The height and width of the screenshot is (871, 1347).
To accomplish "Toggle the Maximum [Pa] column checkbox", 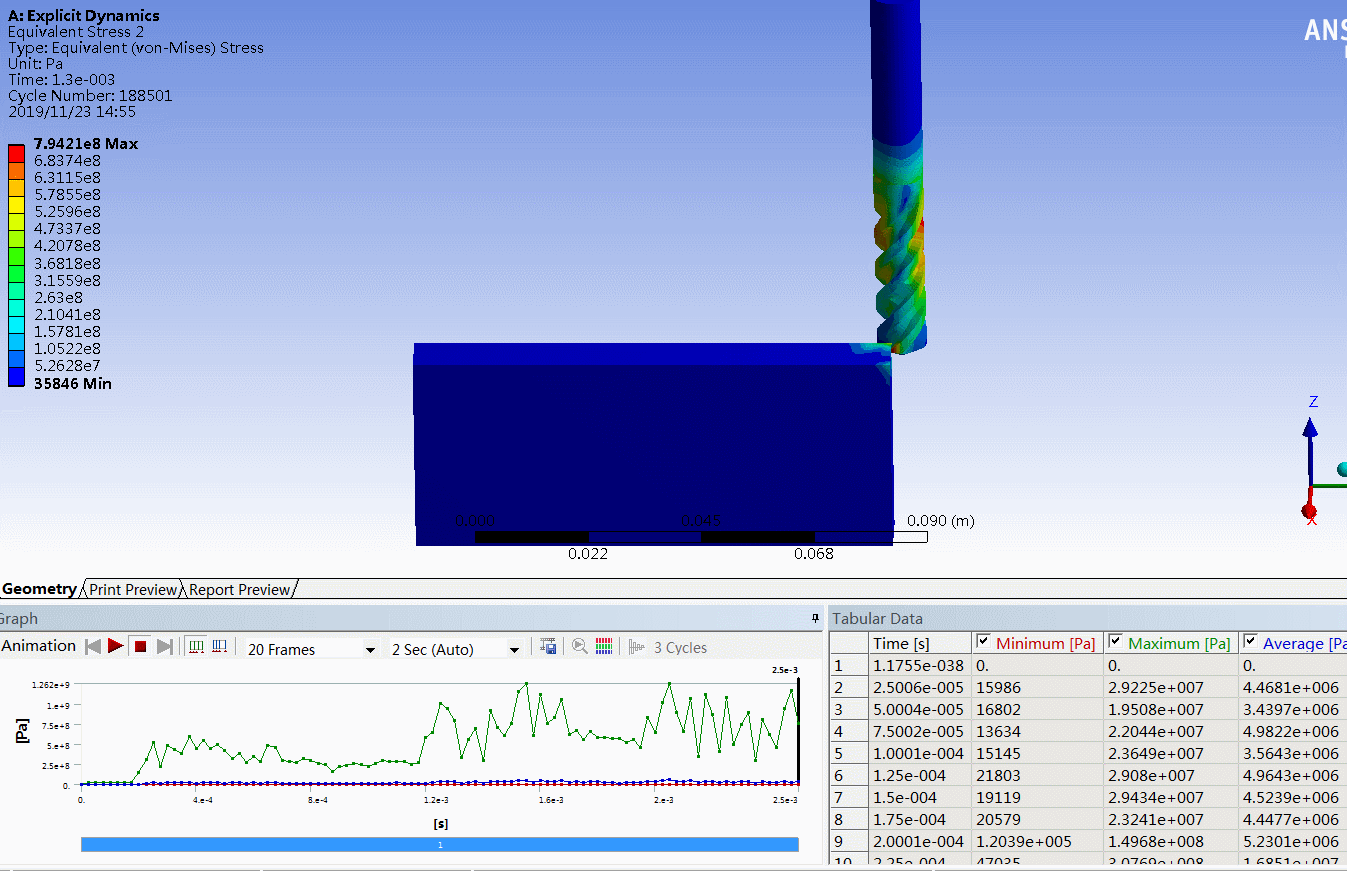I will [x=1116, y=642].
